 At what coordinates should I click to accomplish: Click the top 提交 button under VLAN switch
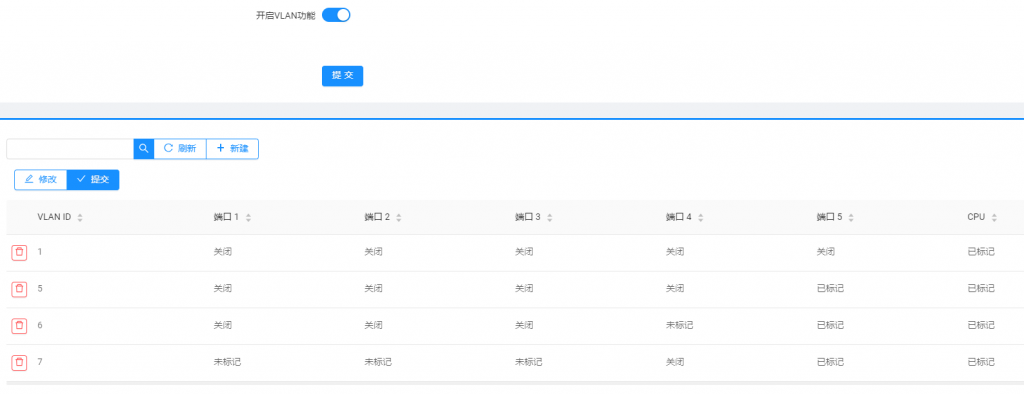coord(342,76)
